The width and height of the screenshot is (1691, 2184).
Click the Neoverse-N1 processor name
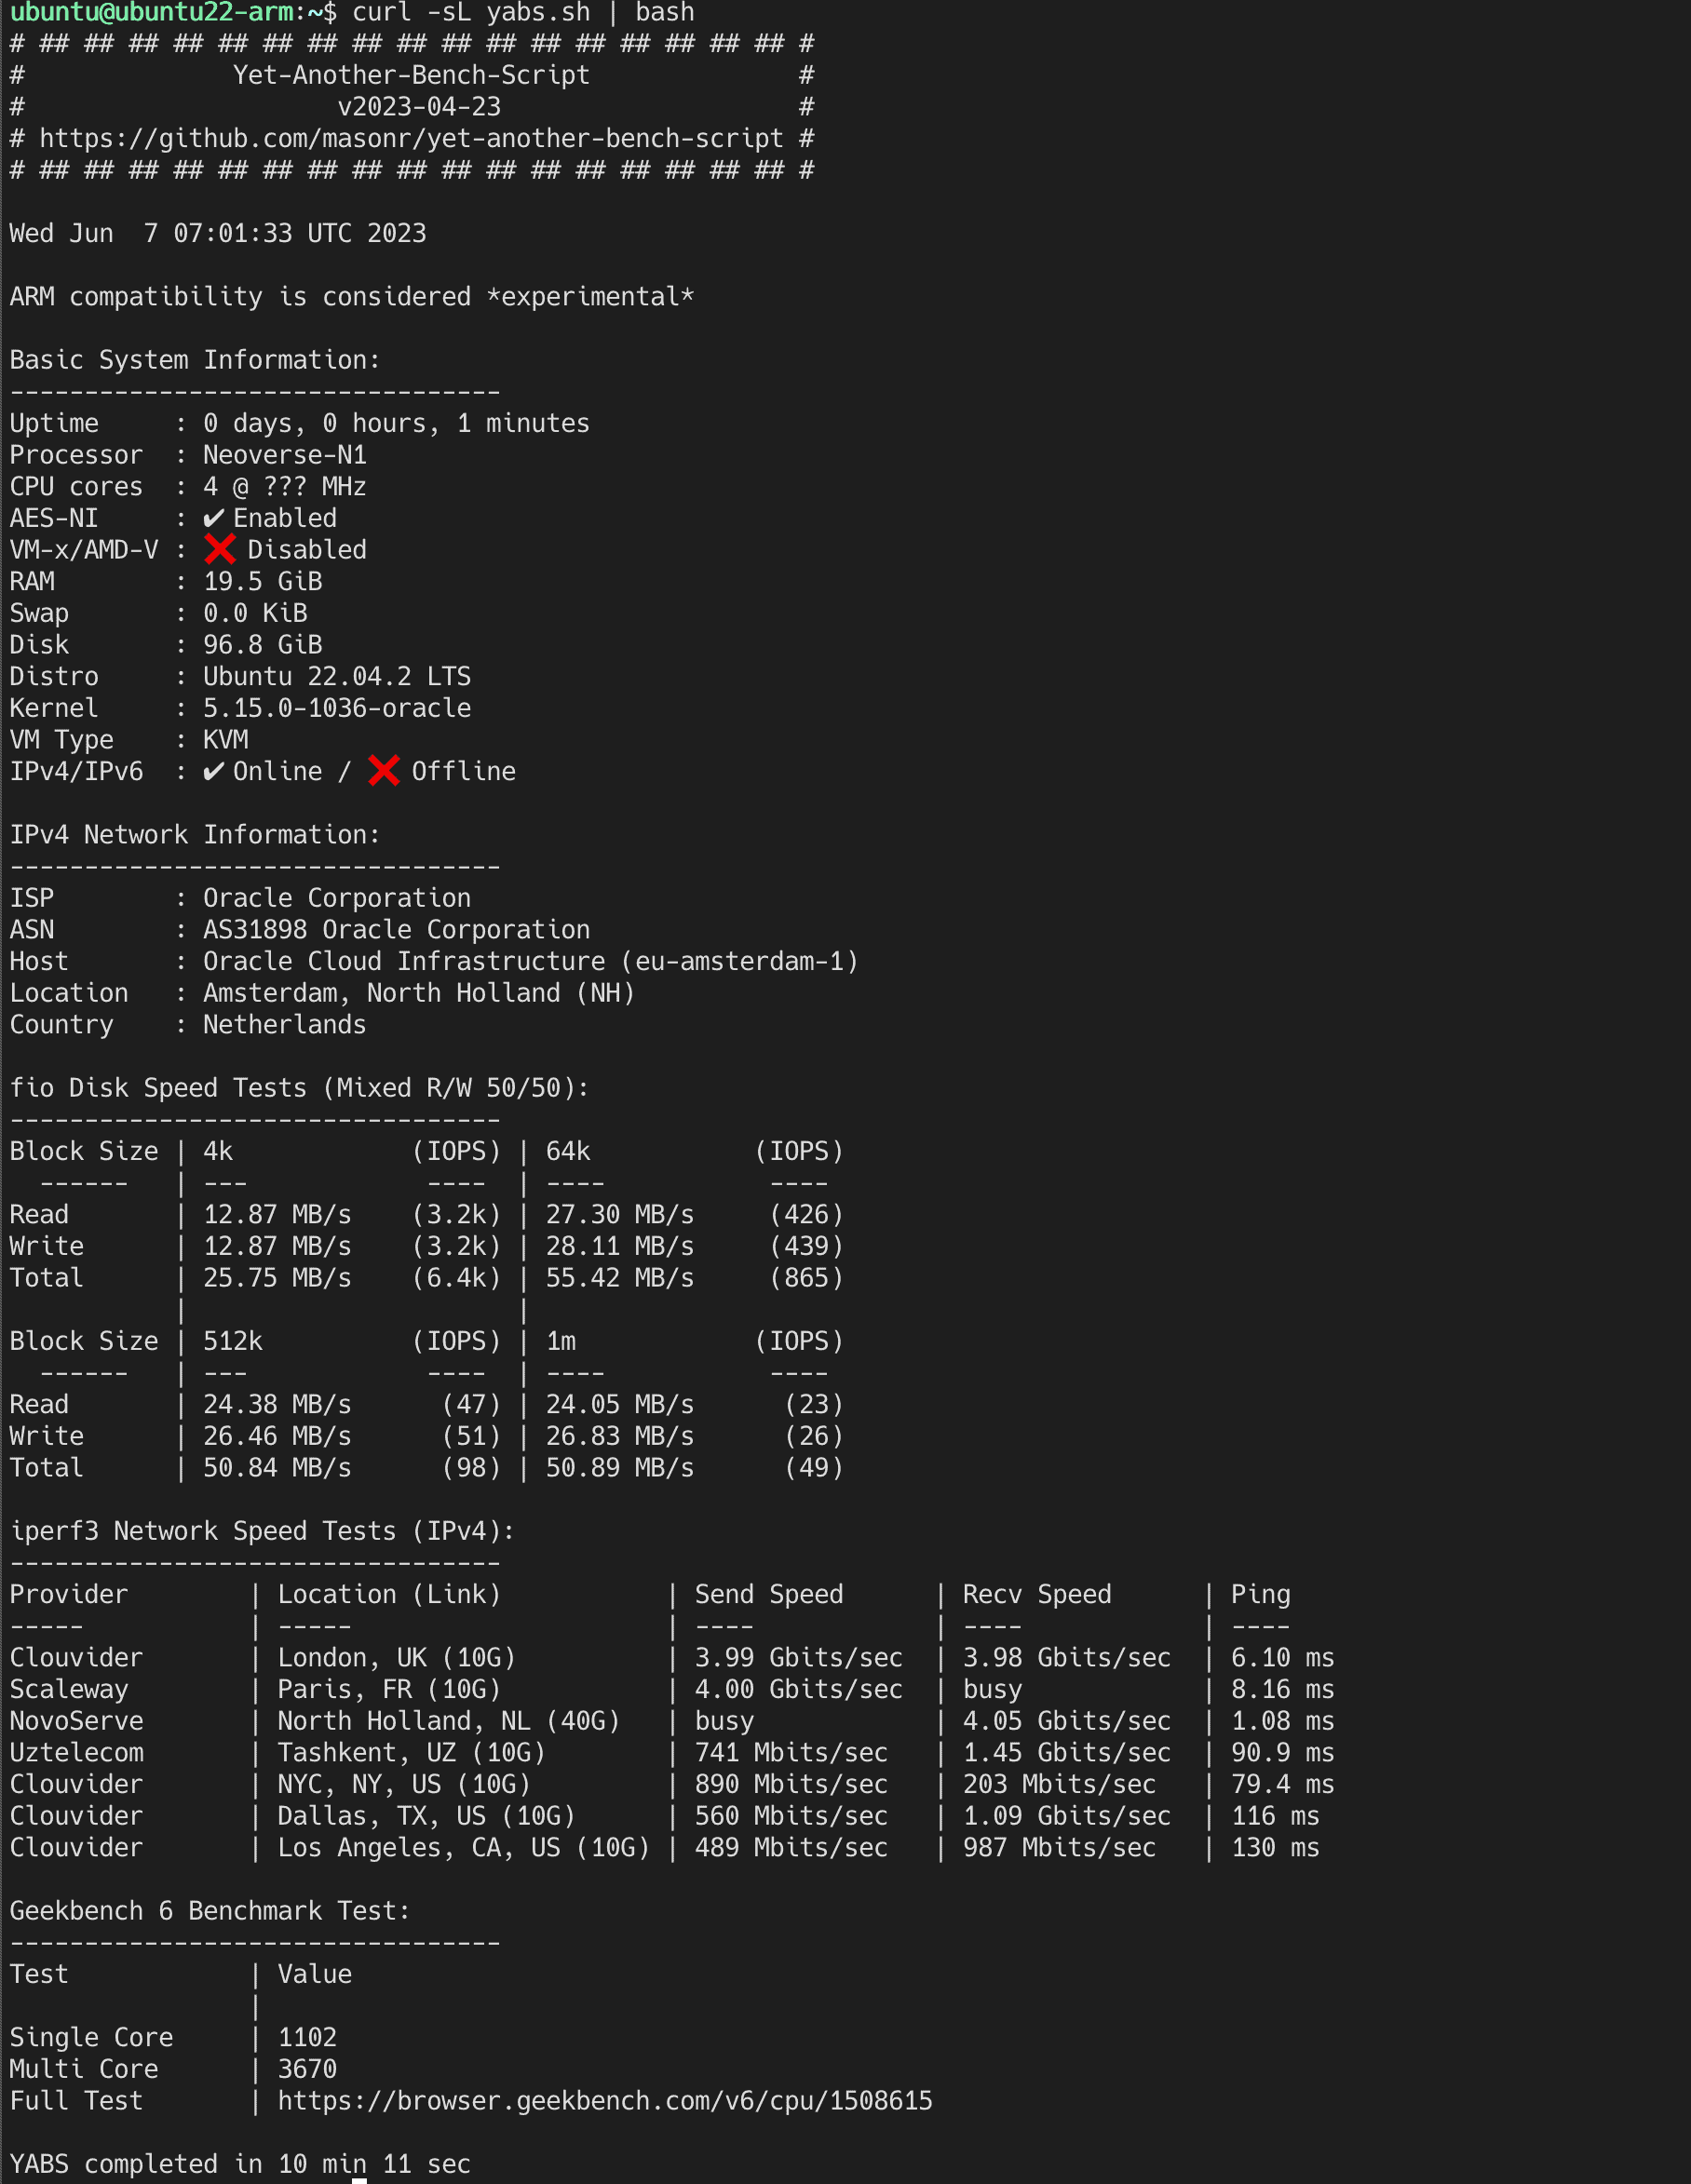(284, 454)
